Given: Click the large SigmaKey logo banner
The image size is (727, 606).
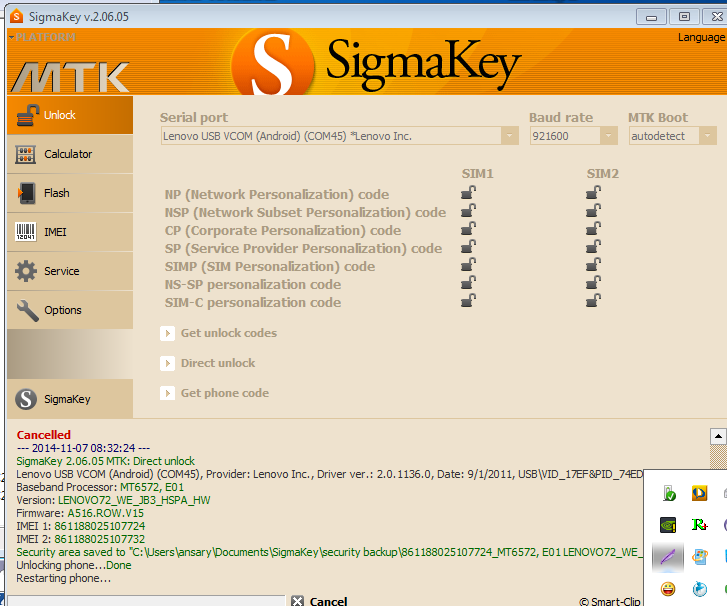Looking at the screenshot, I should click(376, 63).
